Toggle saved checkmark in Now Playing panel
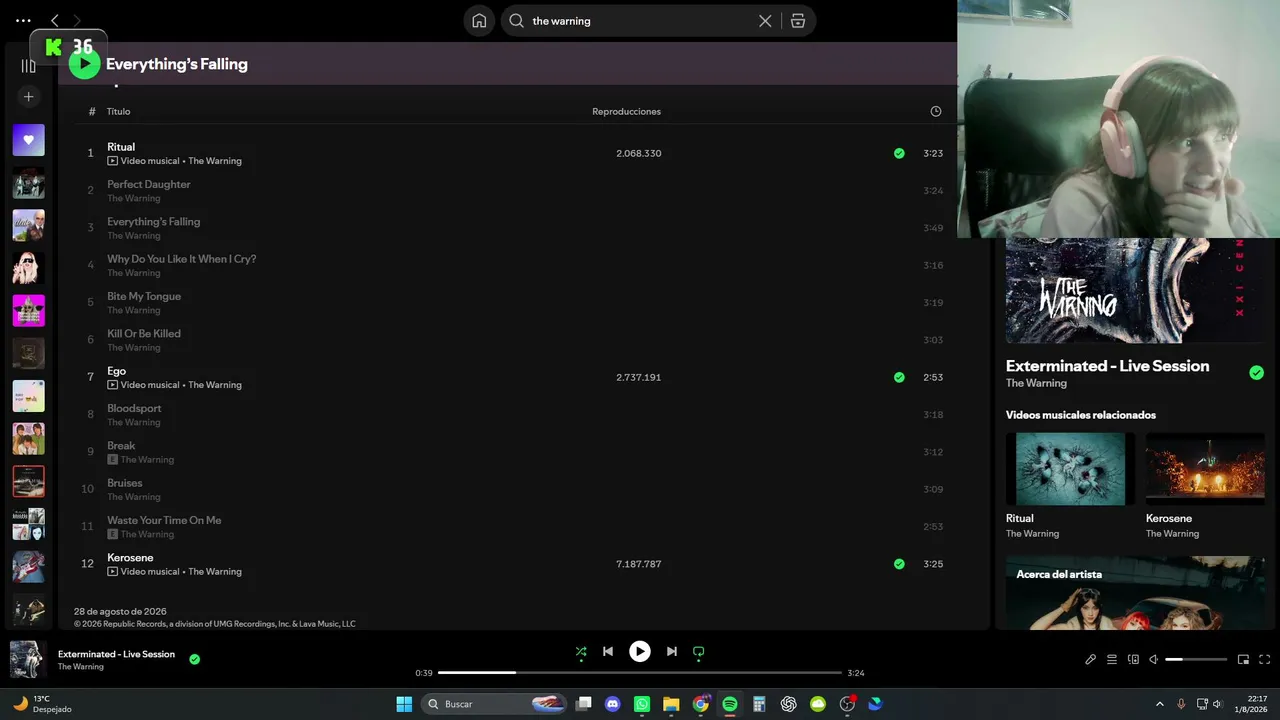 click(1256, 373)
